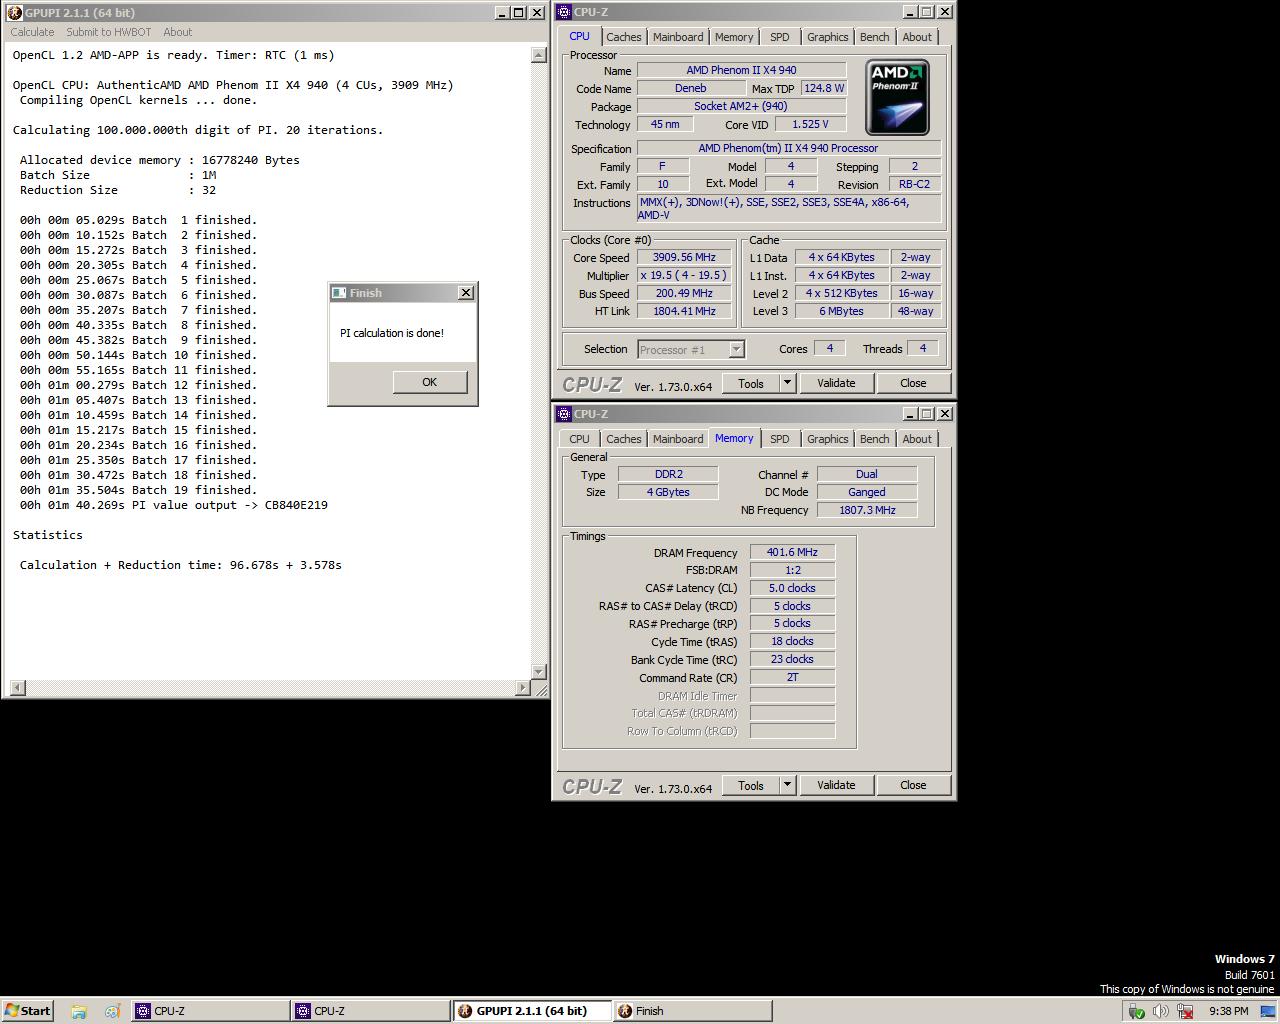Select Memory tab in upper CPU-Z window
The height and width of the screenshot is (1024, 1280).
click(x=733, y=37)
